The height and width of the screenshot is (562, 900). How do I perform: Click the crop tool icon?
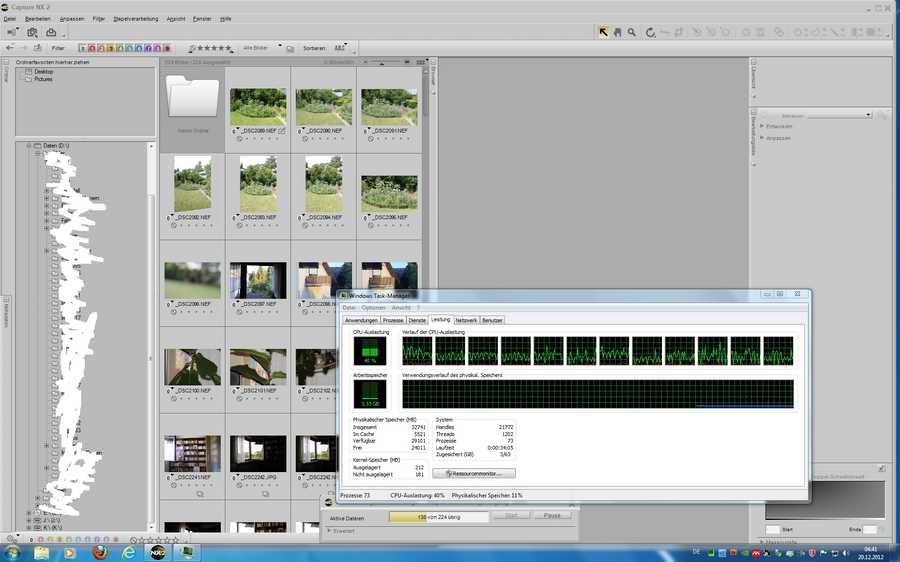[678, 32]
